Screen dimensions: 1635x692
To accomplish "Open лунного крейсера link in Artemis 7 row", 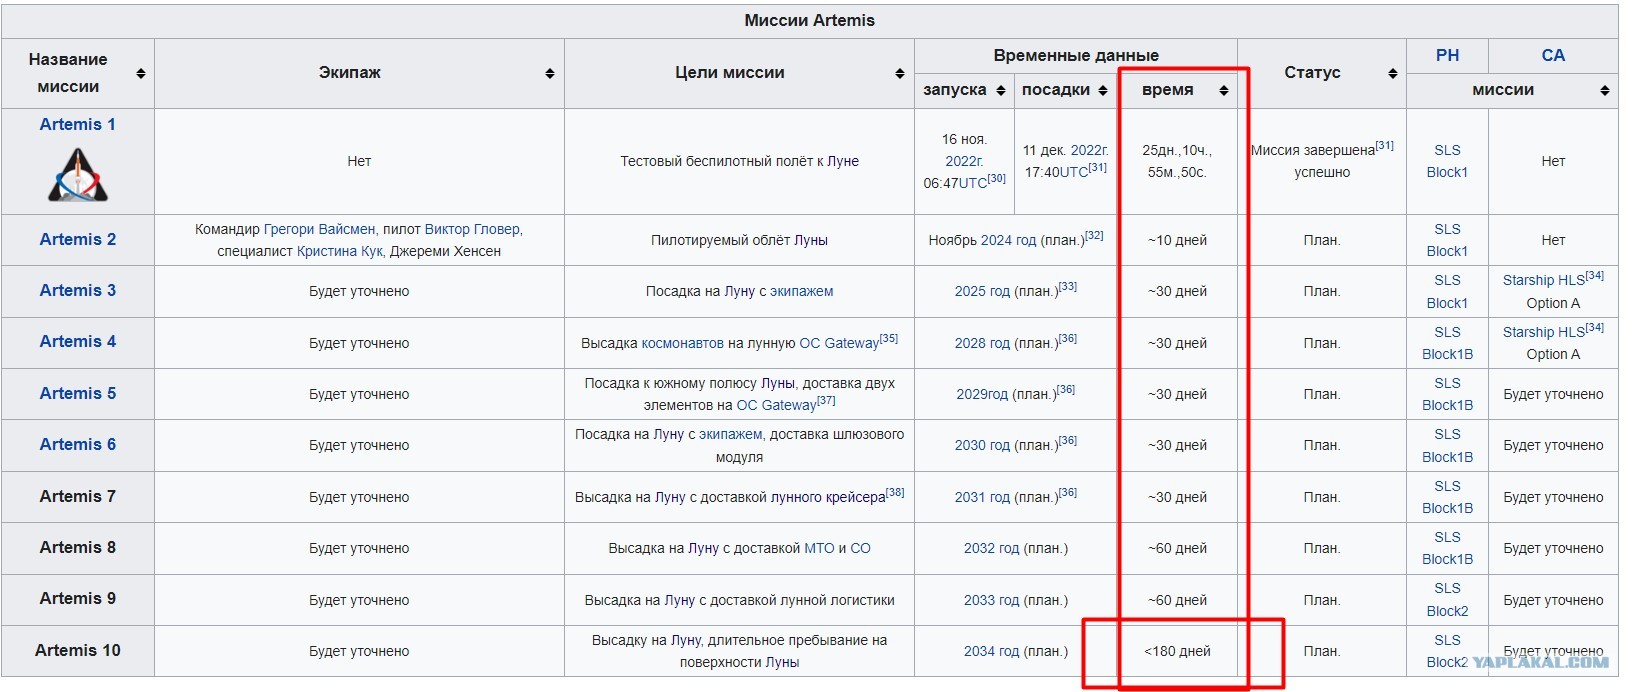I will coord(827,497).
